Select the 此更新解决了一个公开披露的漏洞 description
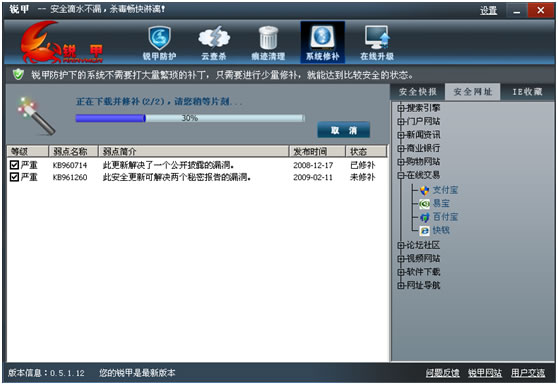 tap(168, 165)
